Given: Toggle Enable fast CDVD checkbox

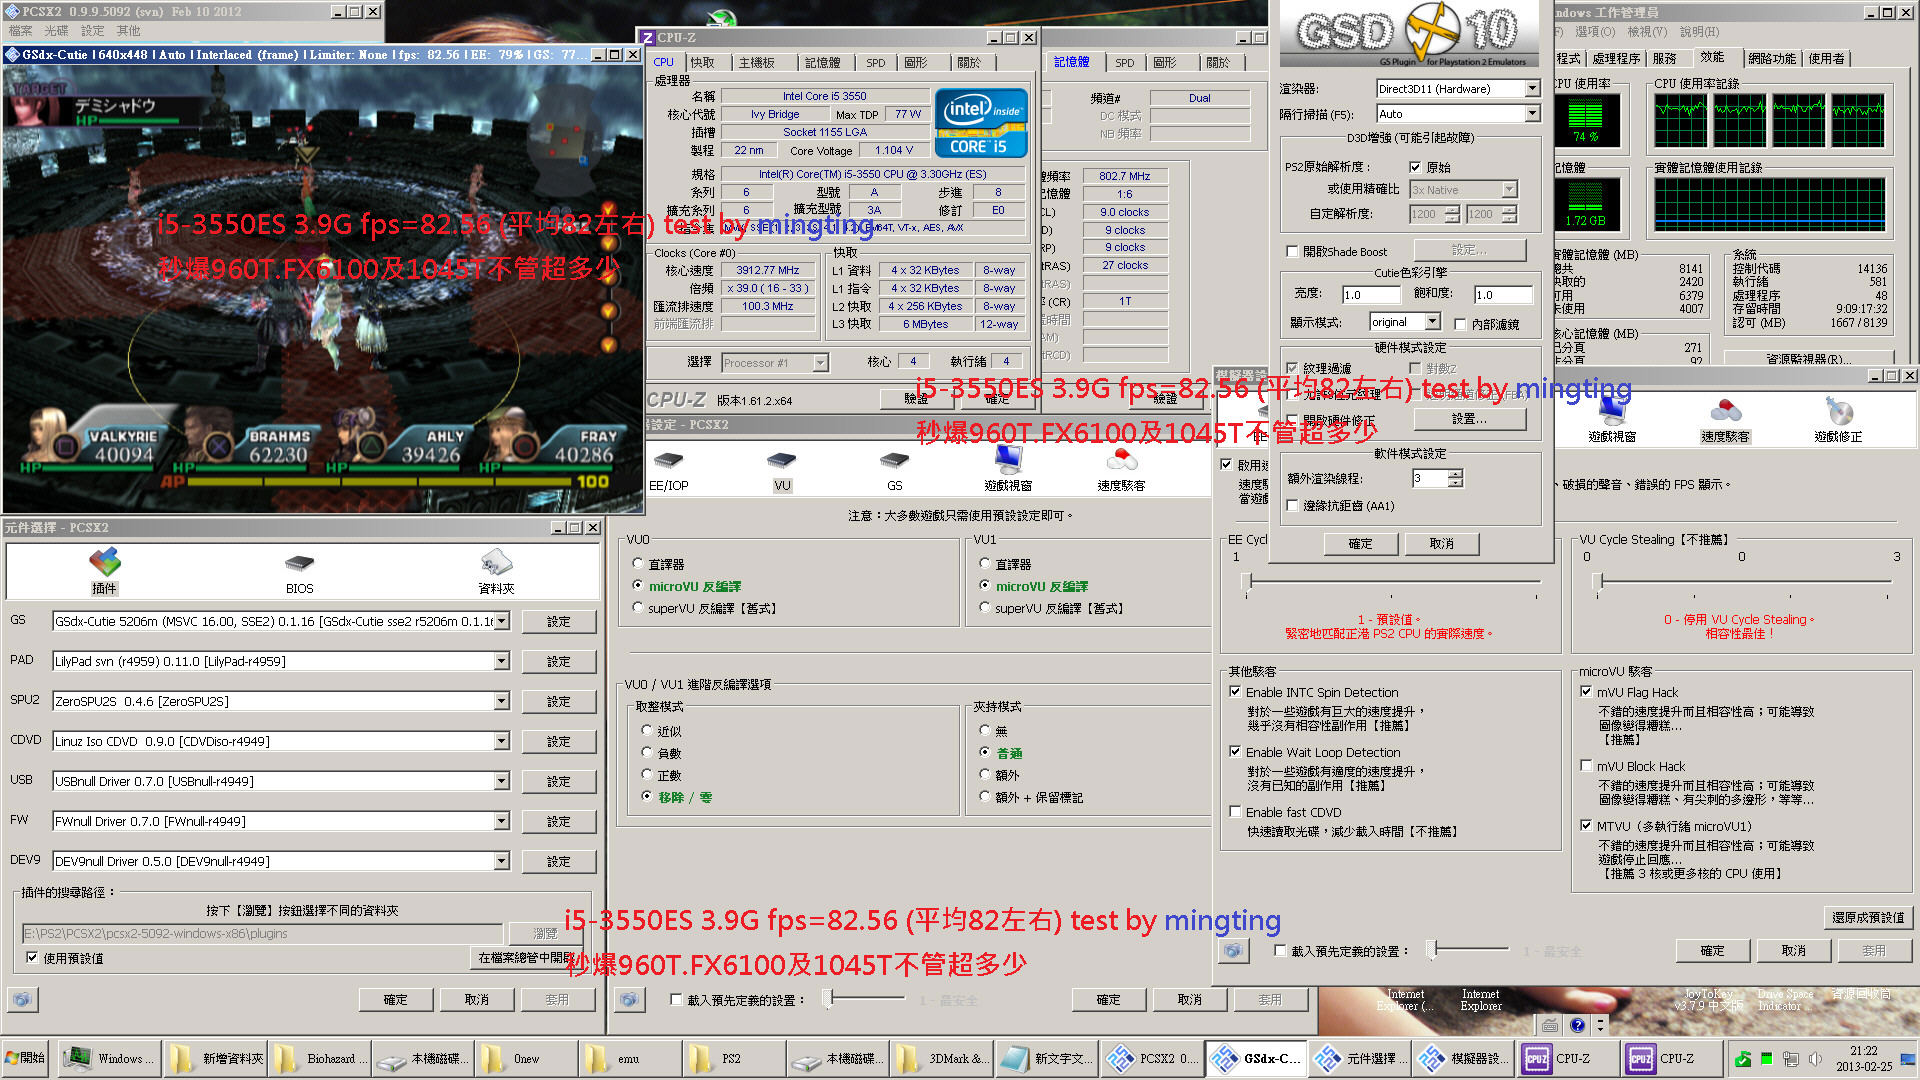Looking at the screenshot, I should (x=1235, y=812).
